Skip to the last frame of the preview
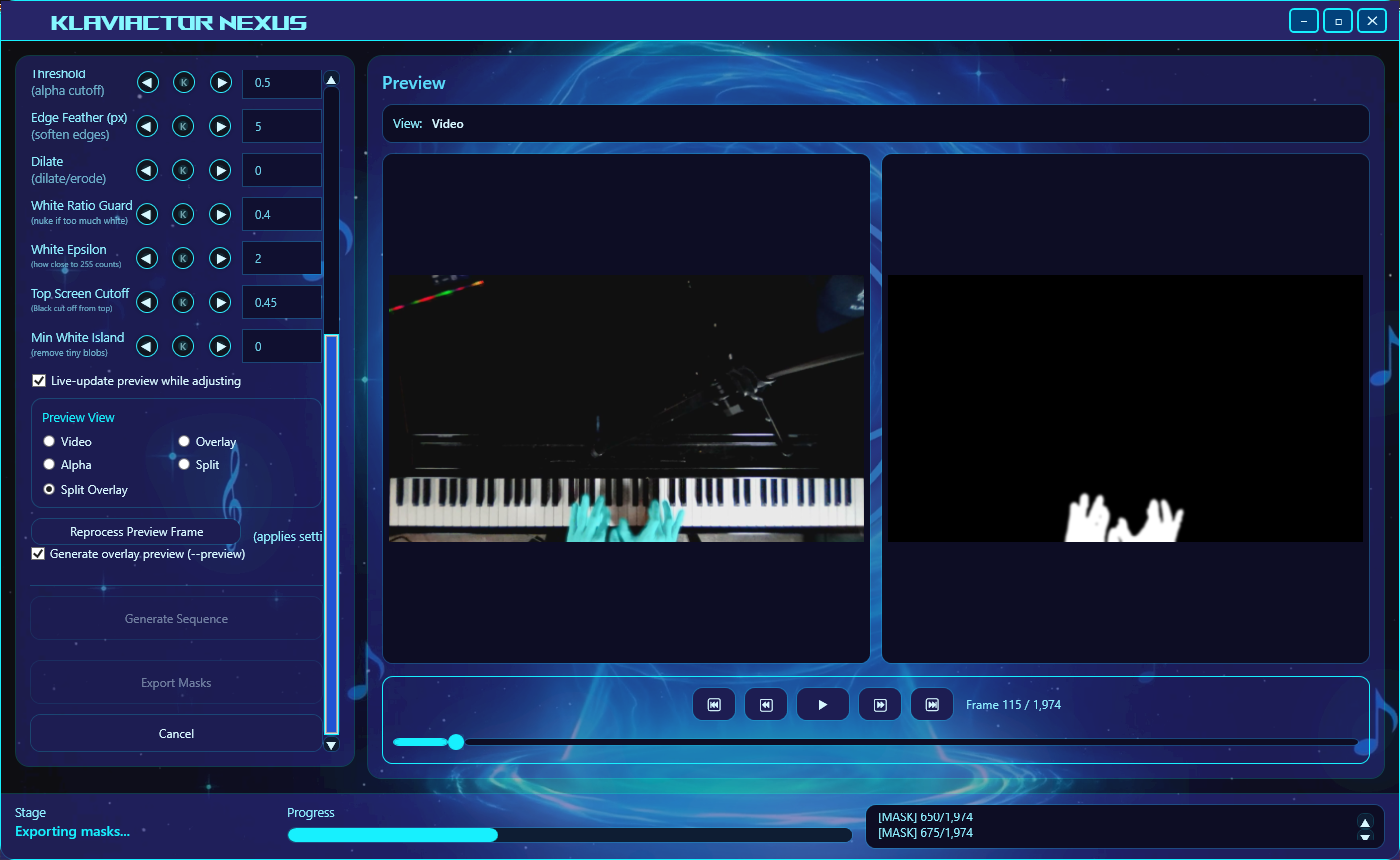The image size is (1400, 860). tap(931, 704)
